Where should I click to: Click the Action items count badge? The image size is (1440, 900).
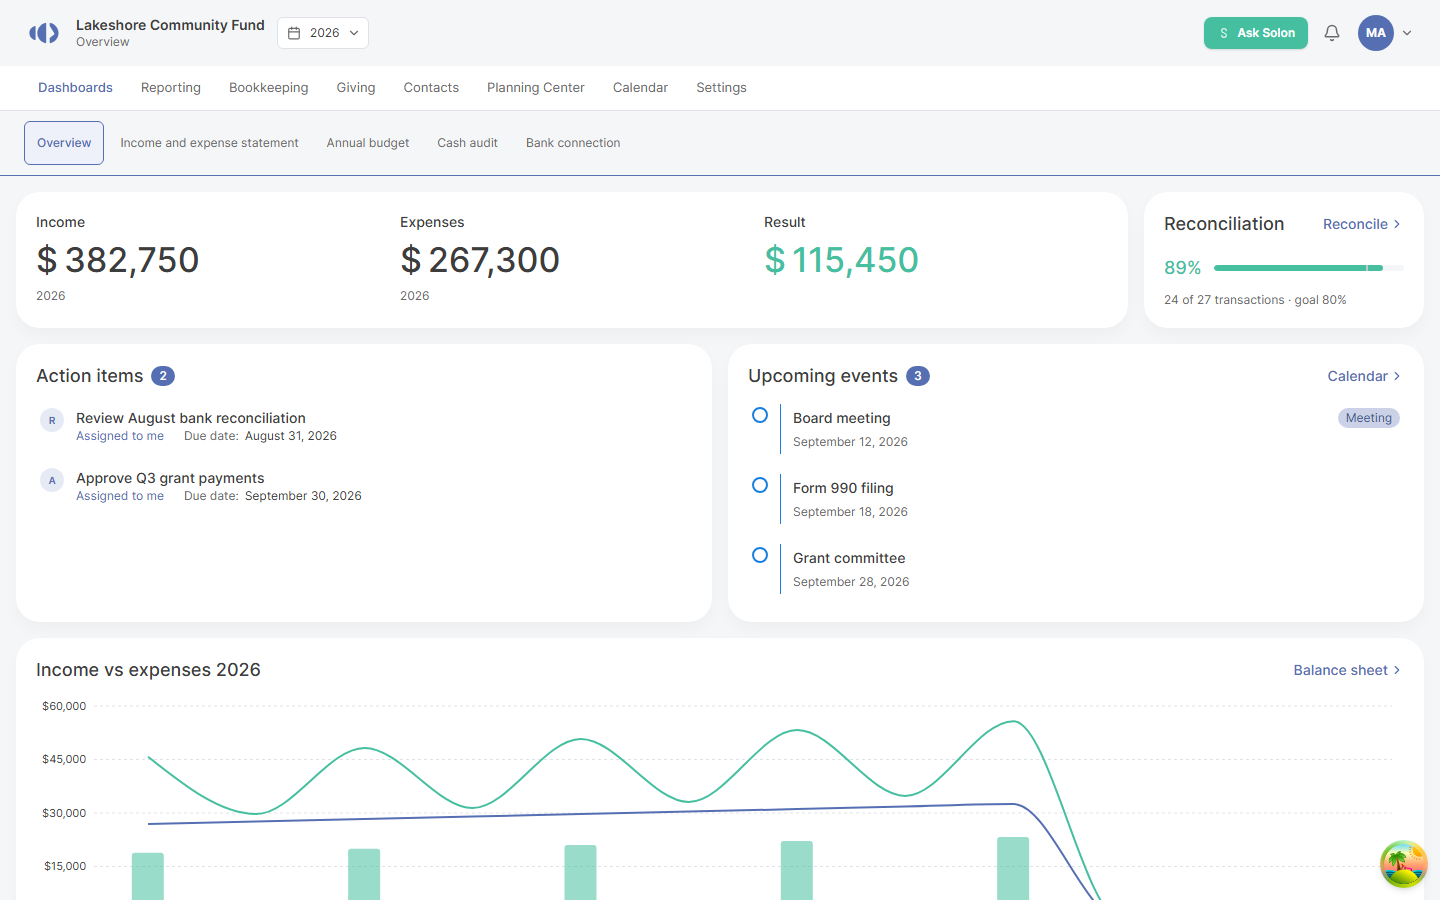coord(163,376)
